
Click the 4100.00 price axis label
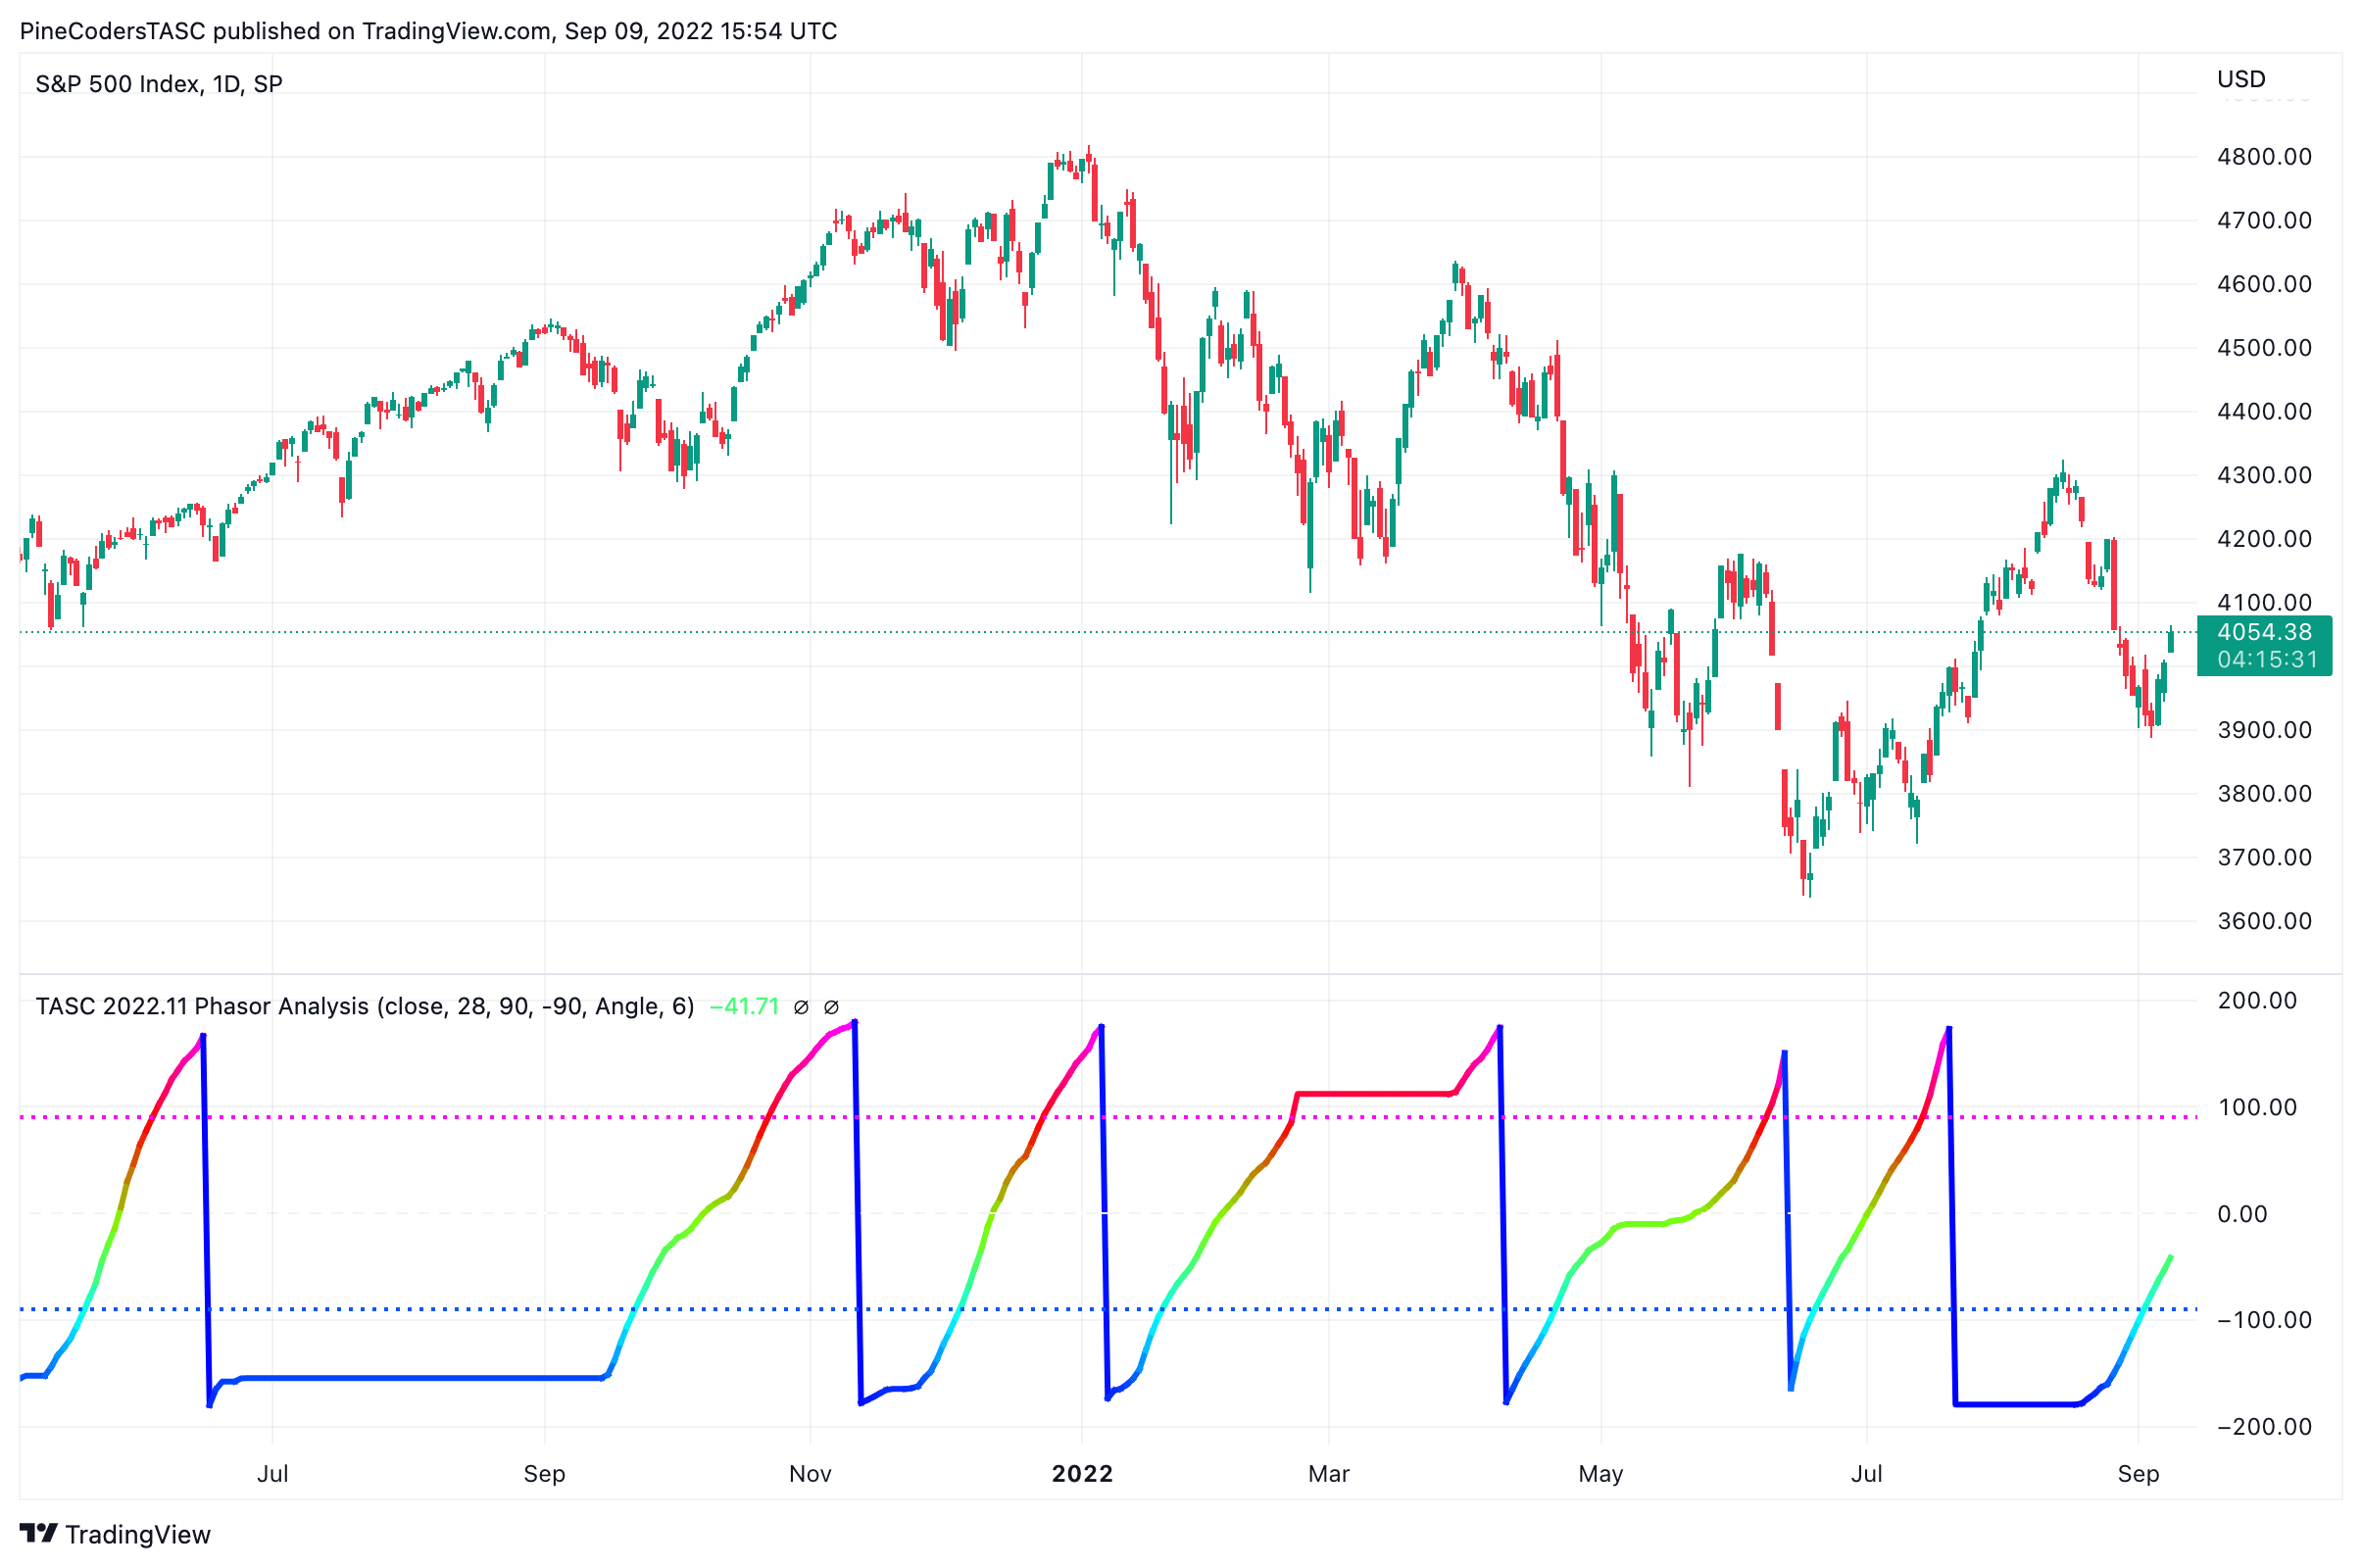pos(2264,603)
